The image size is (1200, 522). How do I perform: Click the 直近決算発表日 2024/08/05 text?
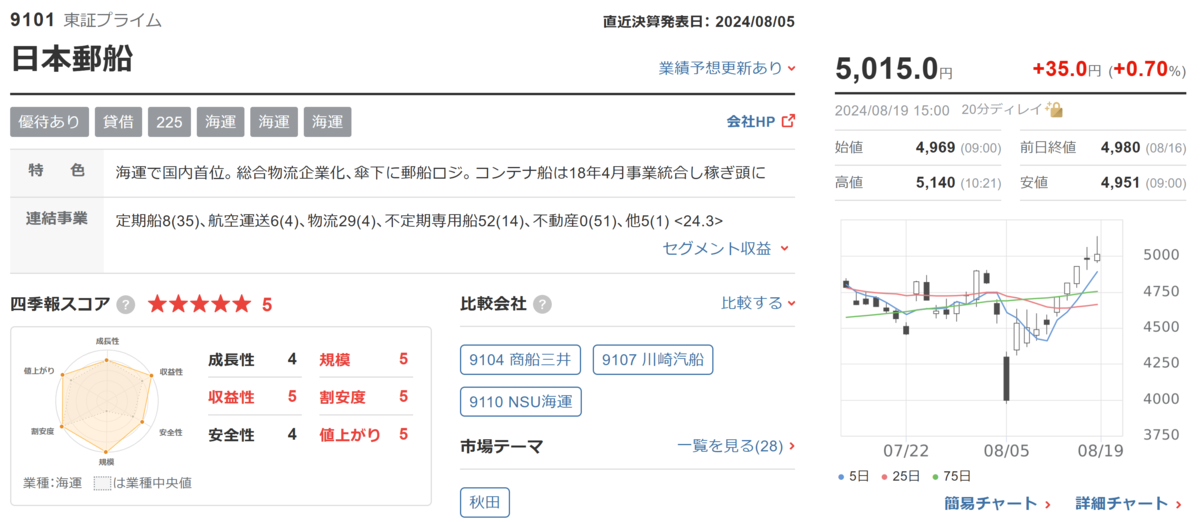pos(699,21)
